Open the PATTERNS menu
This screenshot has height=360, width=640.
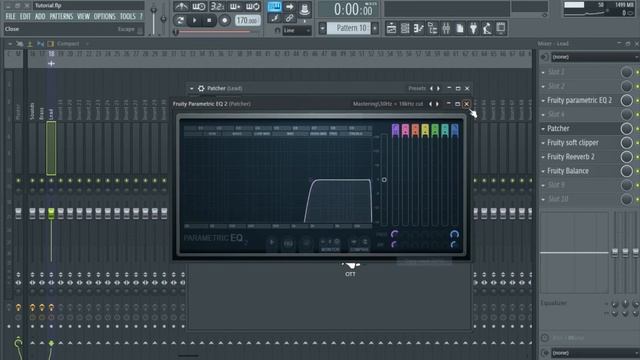(x=61, y=16)
